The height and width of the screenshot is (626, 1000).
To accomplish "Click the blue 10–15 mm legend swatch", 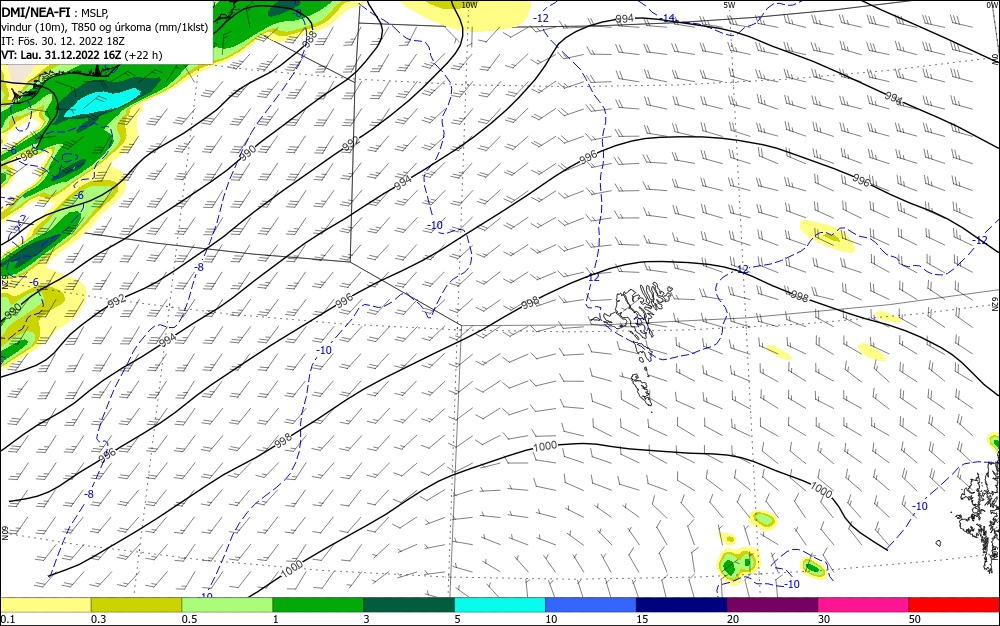I will (591, 604).
